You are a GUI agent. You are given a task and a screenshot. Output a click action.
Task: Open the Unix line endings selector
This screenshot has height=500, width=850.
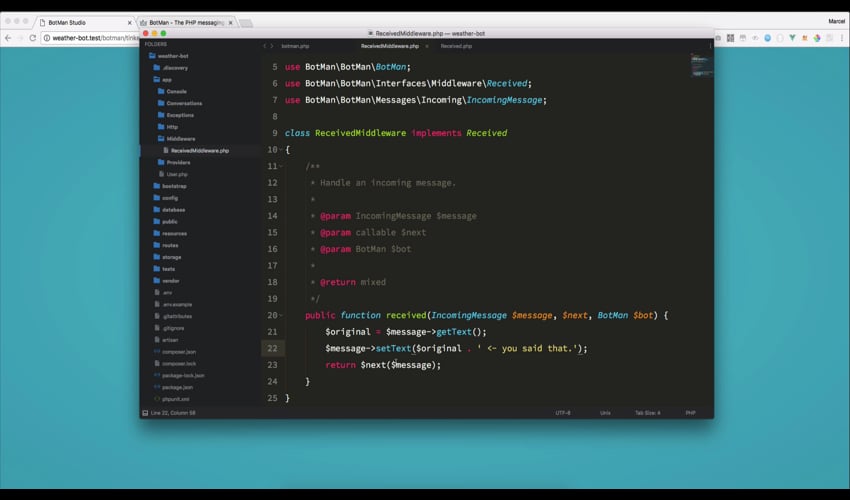point(605,413)
